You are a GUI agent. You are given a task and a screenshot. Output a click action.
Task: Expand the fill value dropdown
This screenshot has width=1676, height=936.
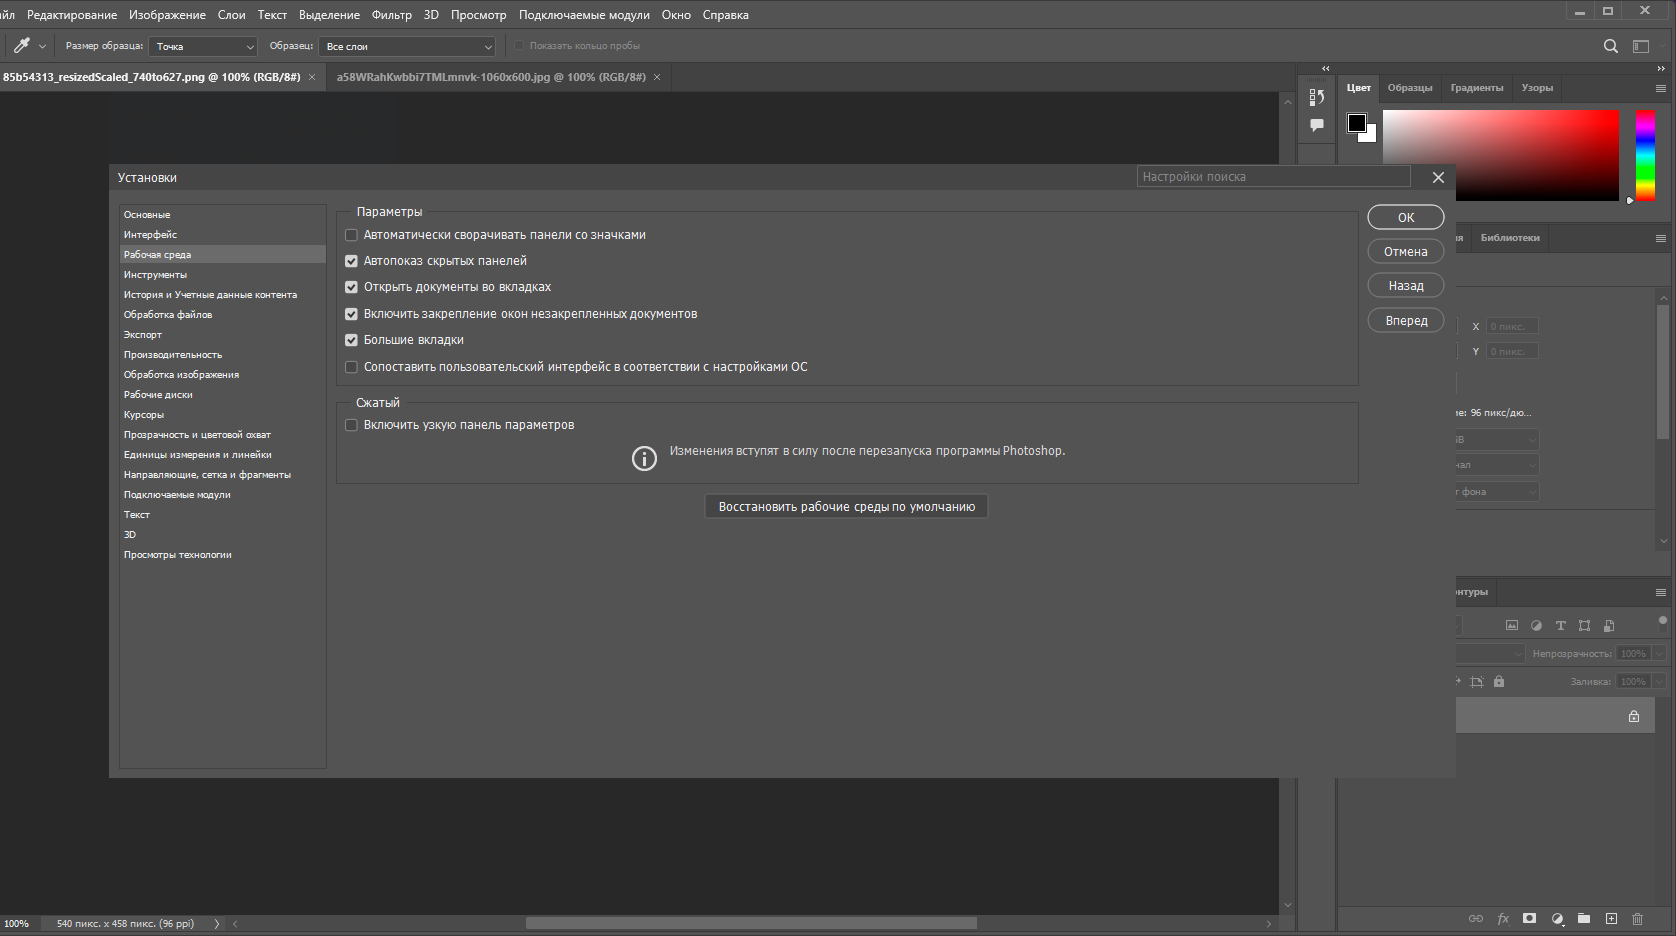coord(1659,682)
